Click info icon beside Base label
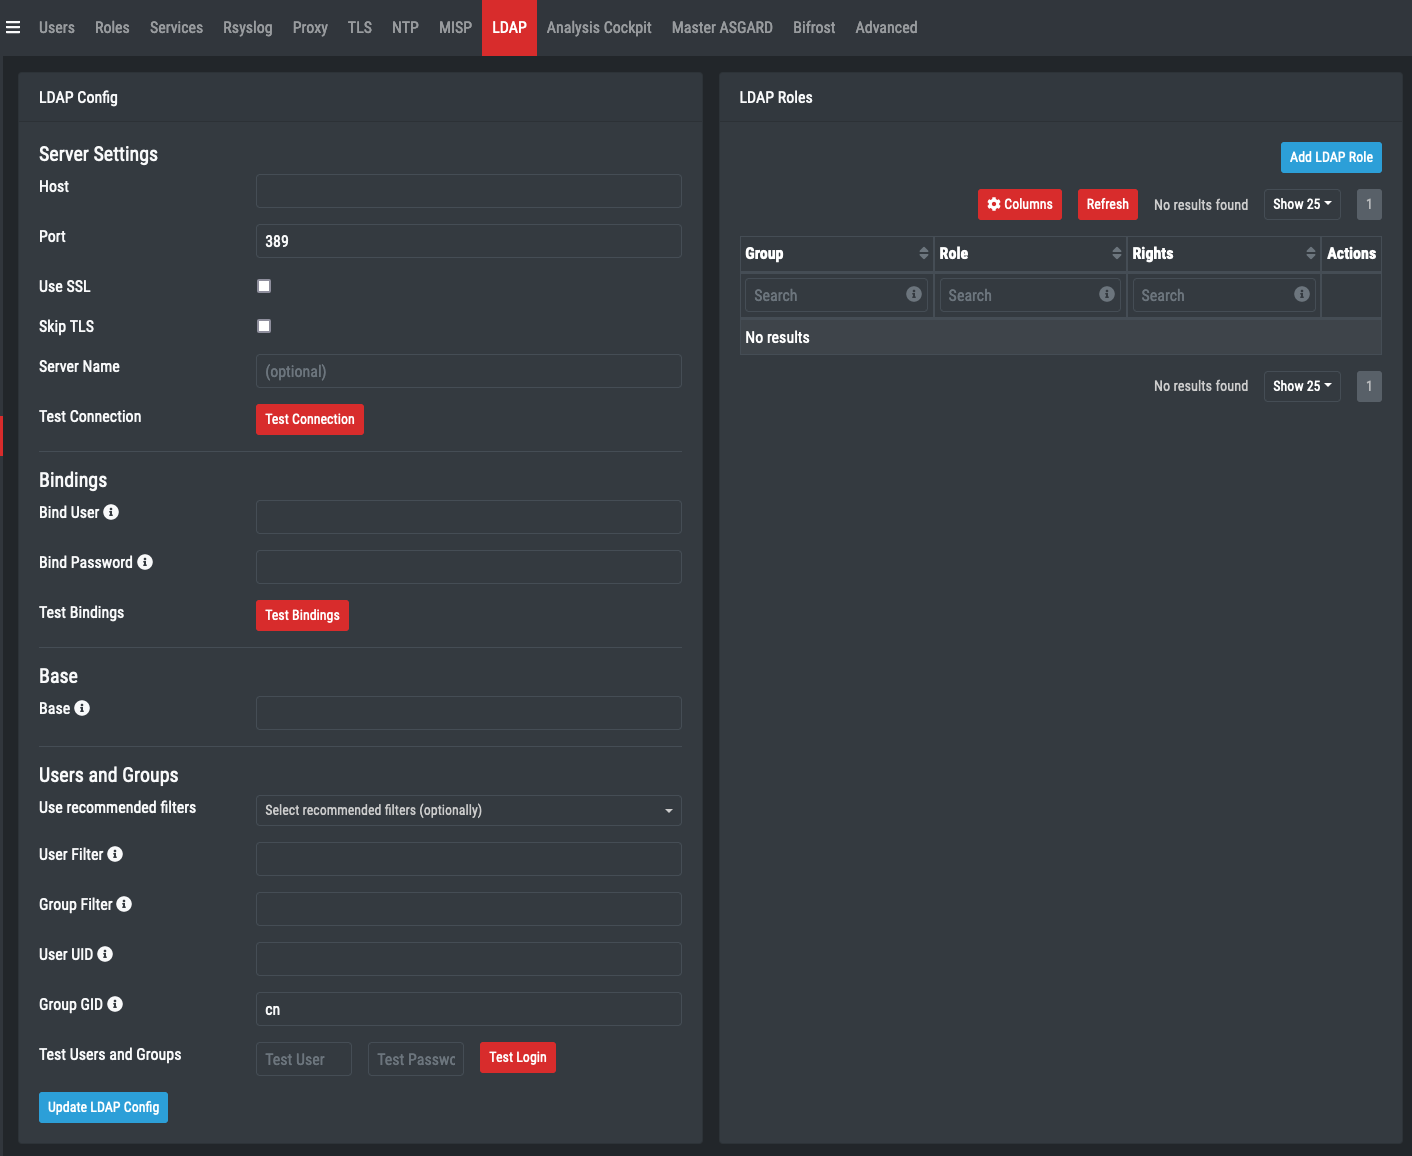Image resolution: width=1412 pixels, height=1156 pixels. click(x=82, y=708)
